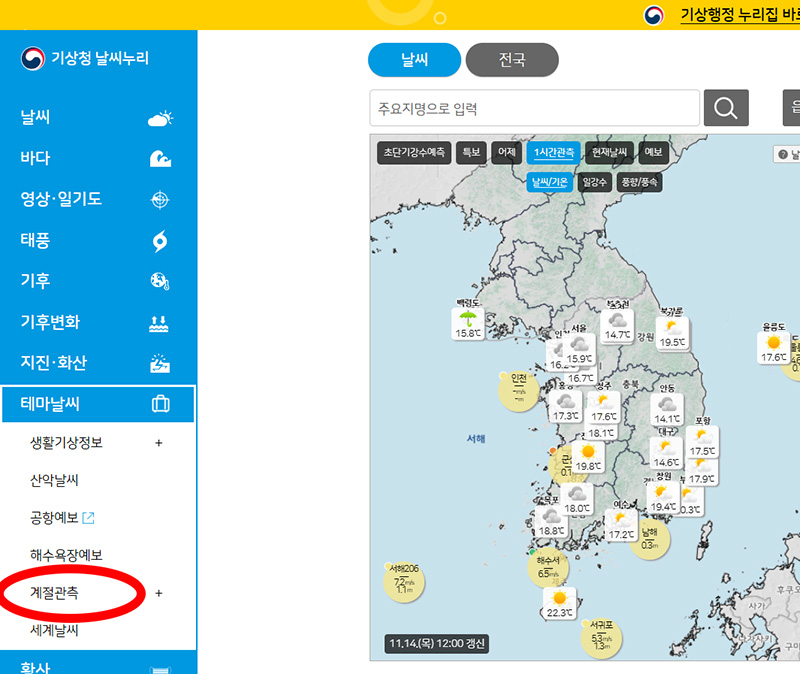Viewport: 800px width, 674px height.
Task: Click the external link icon beside 공항예보
Action: point(88,518)
